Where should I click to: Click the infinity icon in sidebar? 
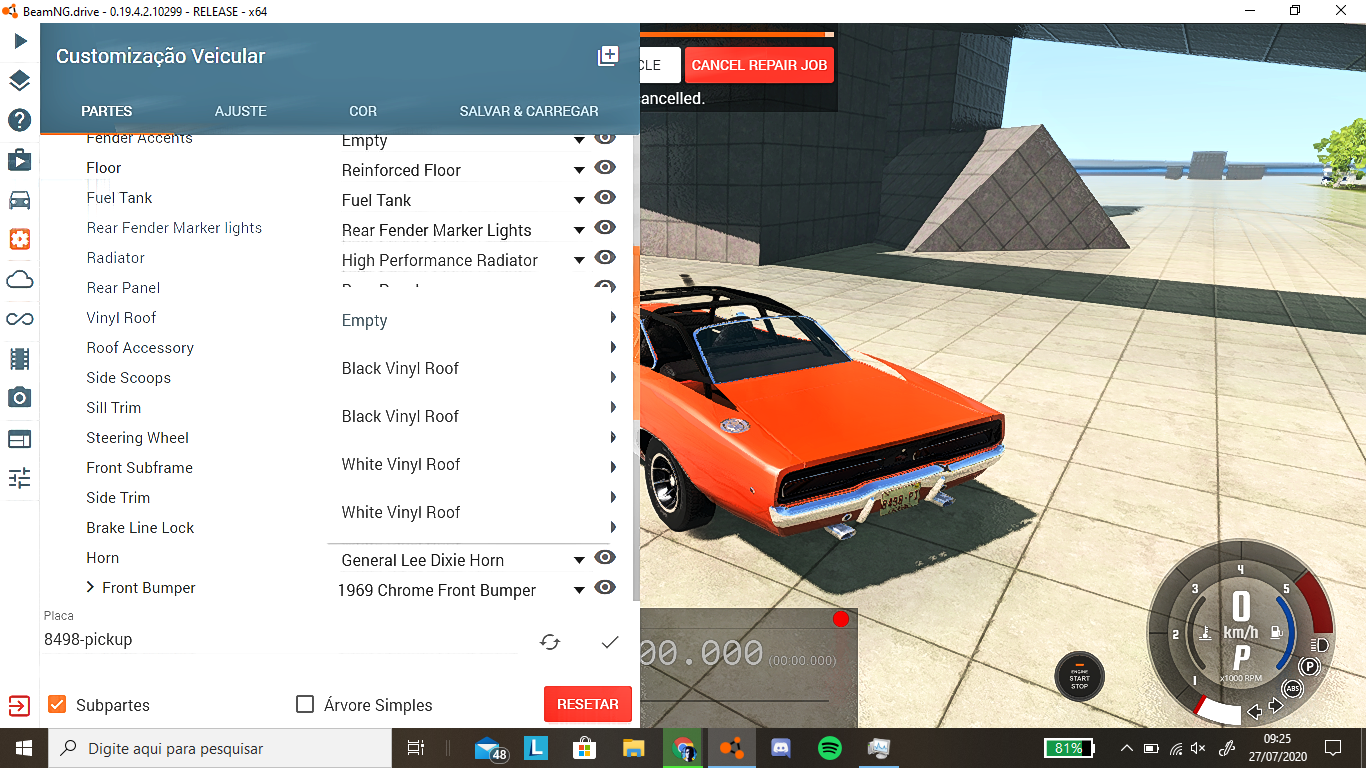20,319
